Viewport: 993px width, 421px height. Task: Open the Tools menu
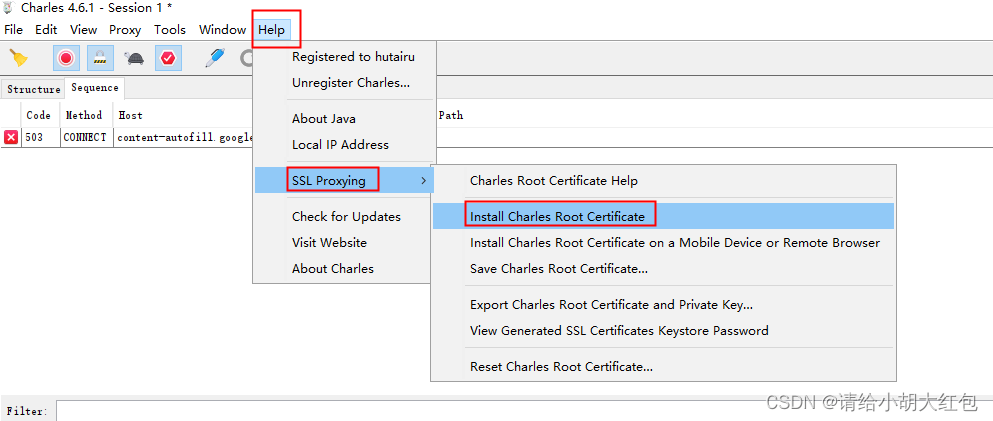[x=170, y=30]
